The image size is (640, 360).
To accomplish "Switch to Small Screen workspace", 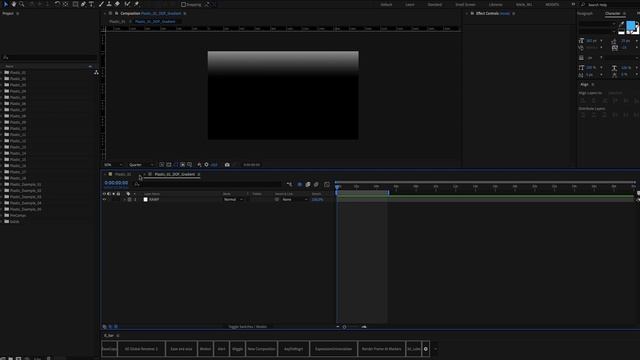I will pos(465,4).
